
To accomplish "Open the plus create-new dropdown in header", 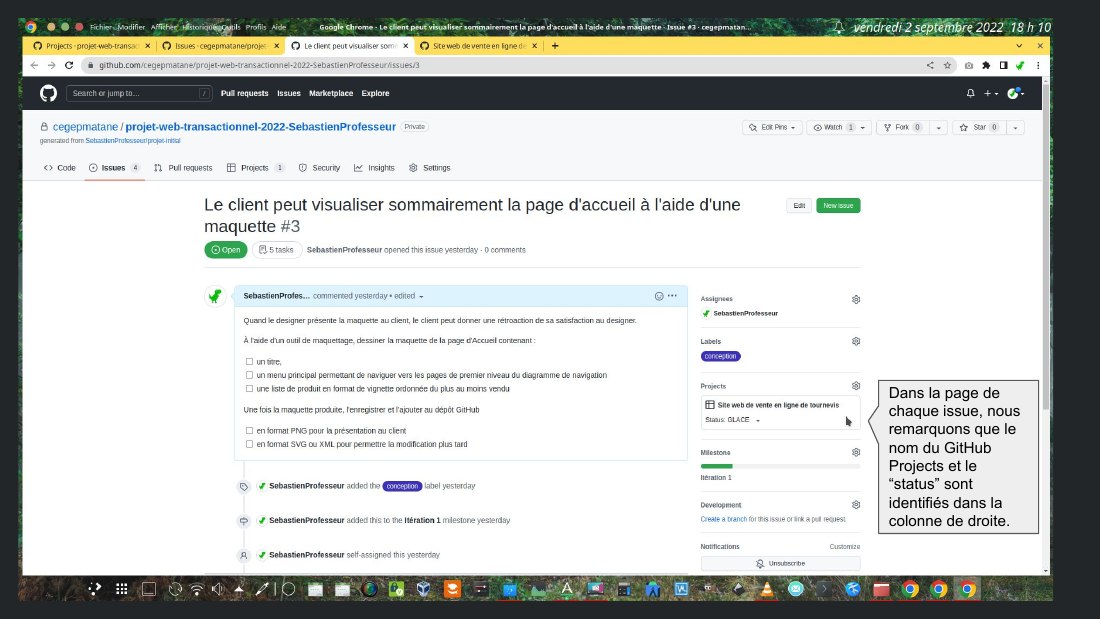I will [x=991, y=93].
